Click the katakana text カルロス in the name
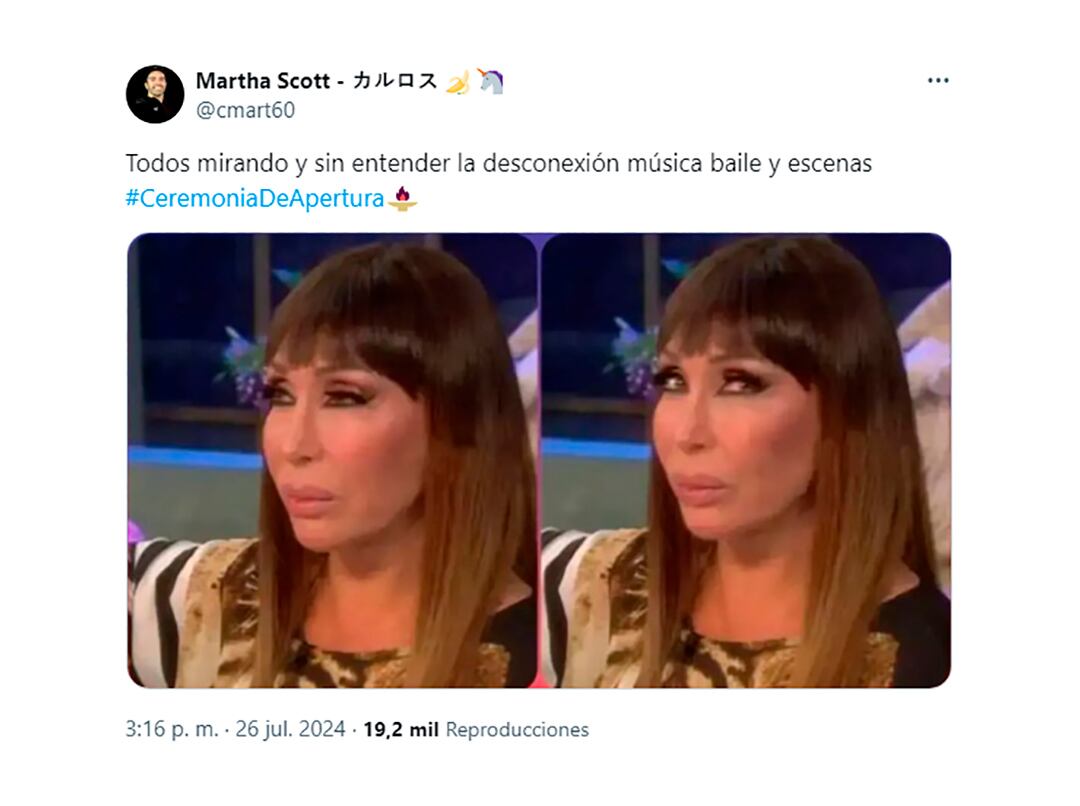Screen dimensions: 1080x806 click(x=395, y=81)
